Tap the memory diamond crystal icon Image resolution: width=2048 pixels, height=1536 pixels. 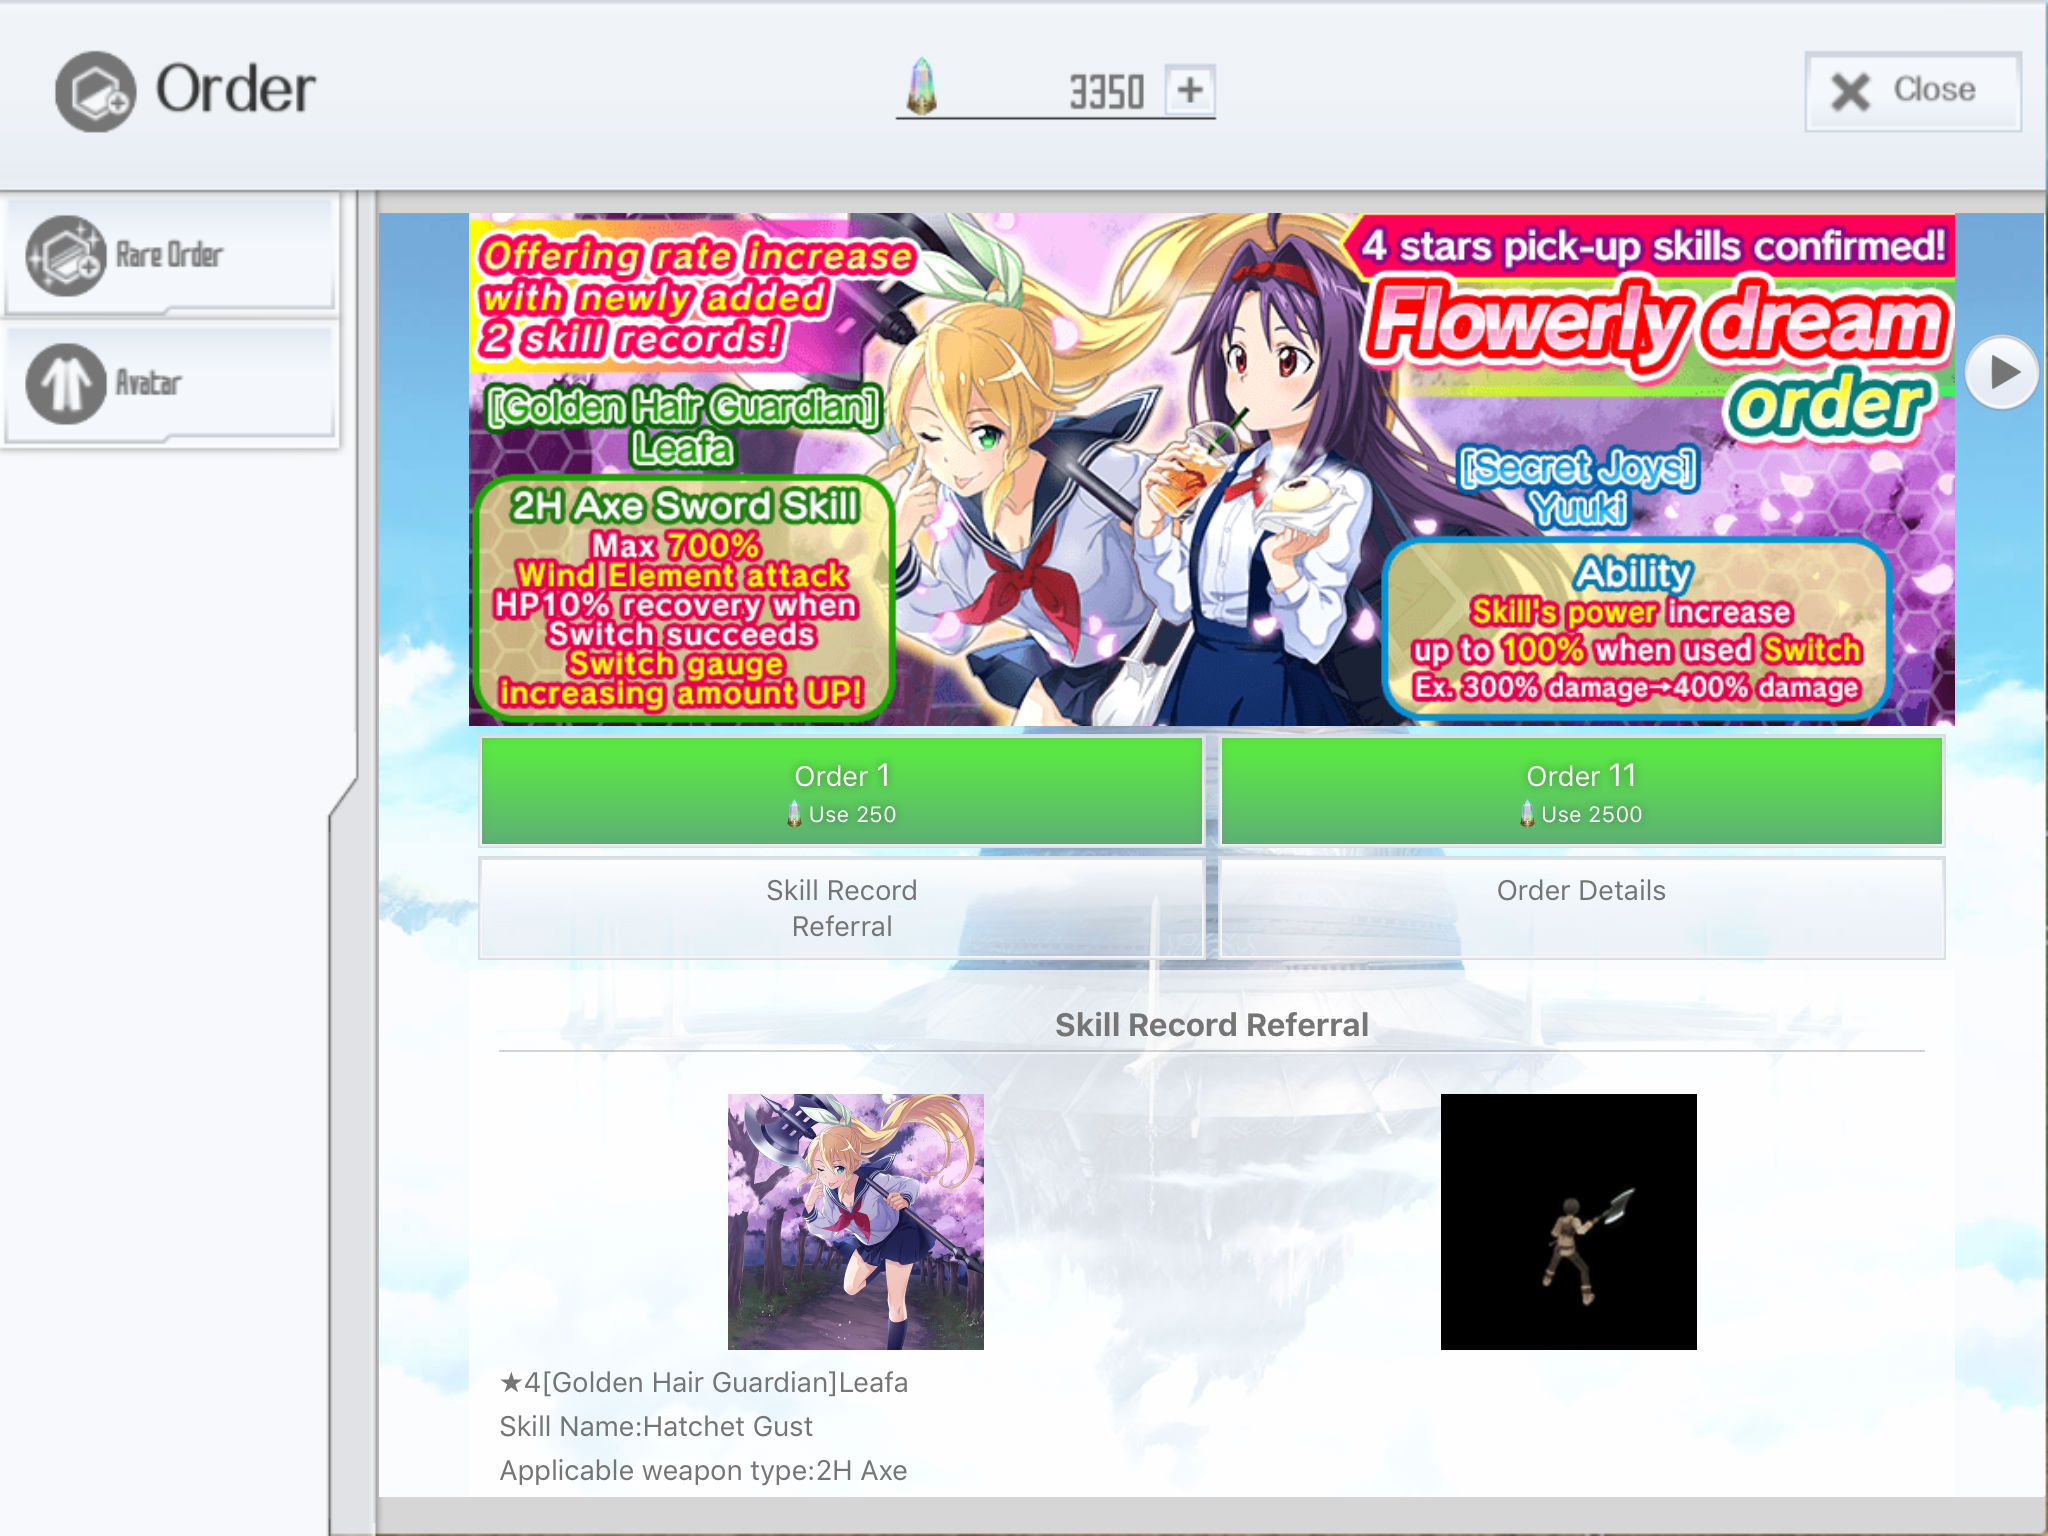pyautogui.click(x=921, y=87)
